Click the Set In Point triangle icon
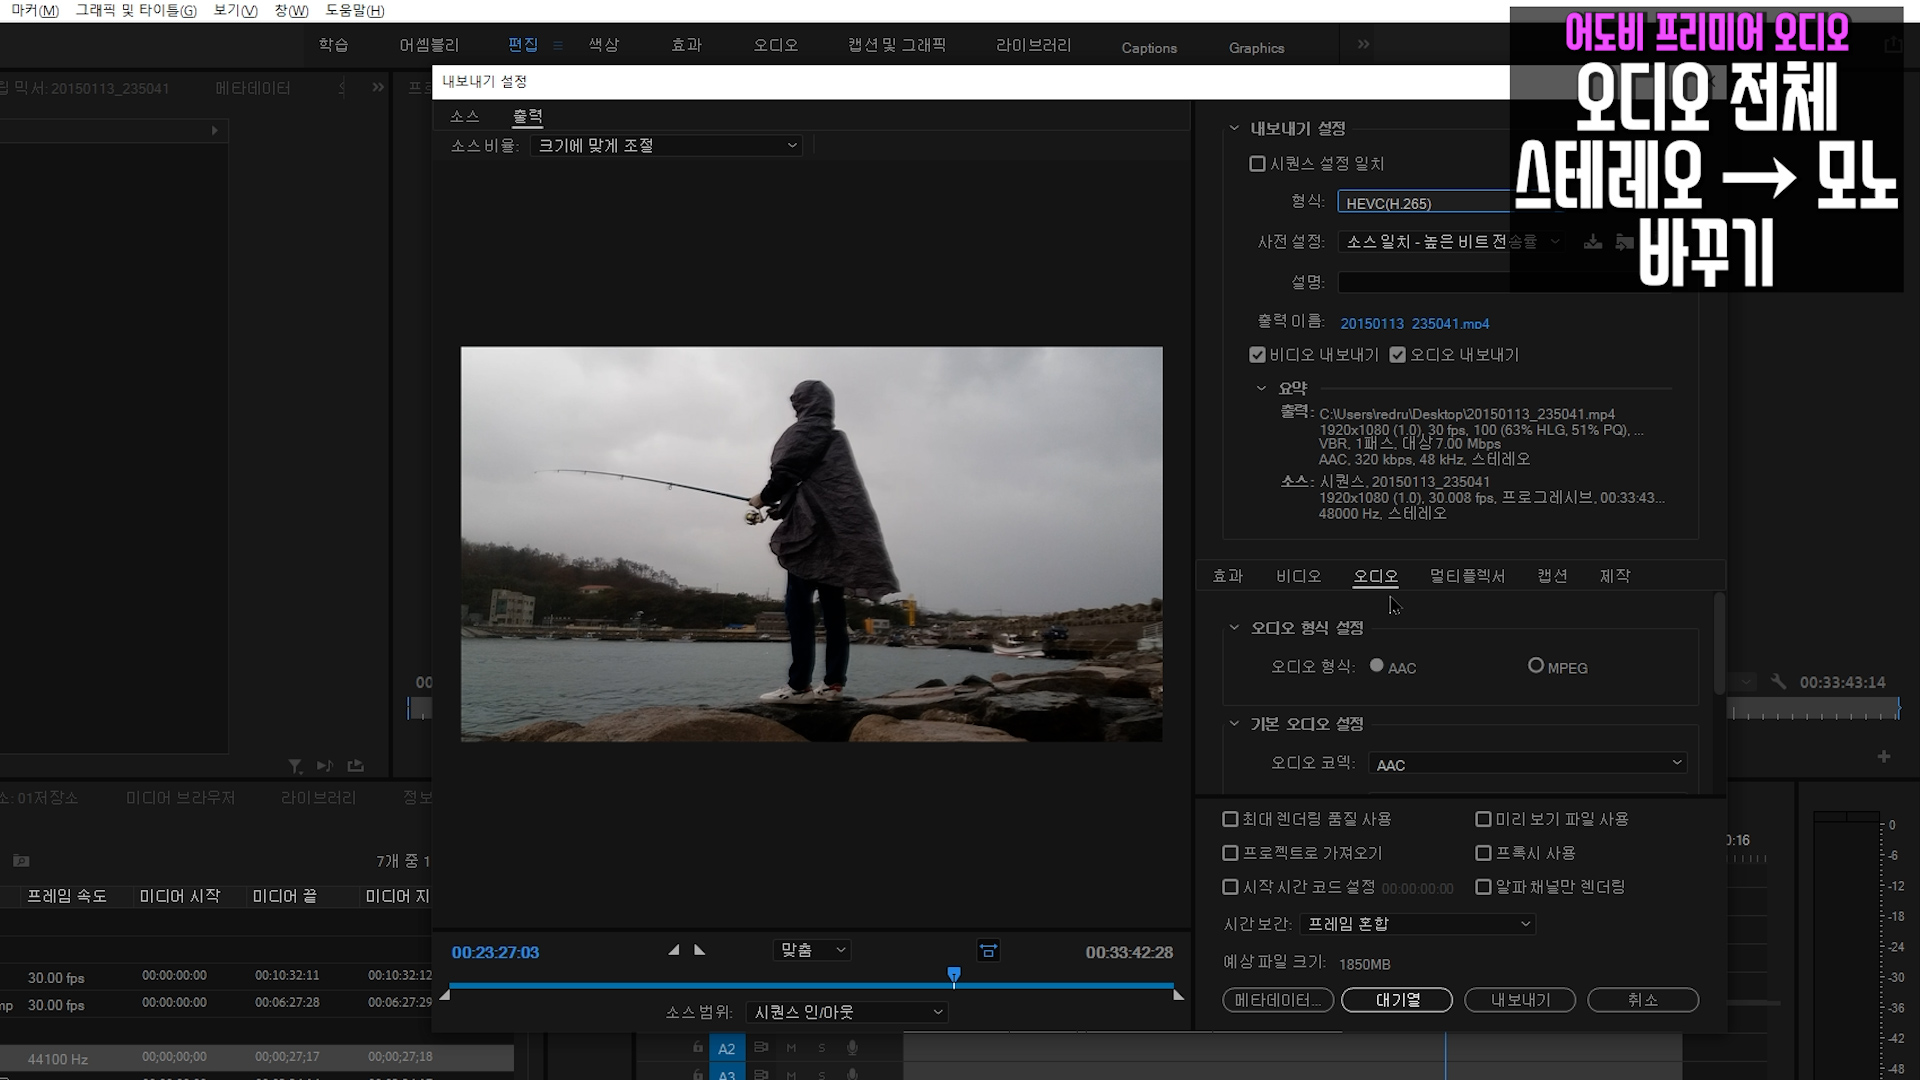 coord(674,950)
